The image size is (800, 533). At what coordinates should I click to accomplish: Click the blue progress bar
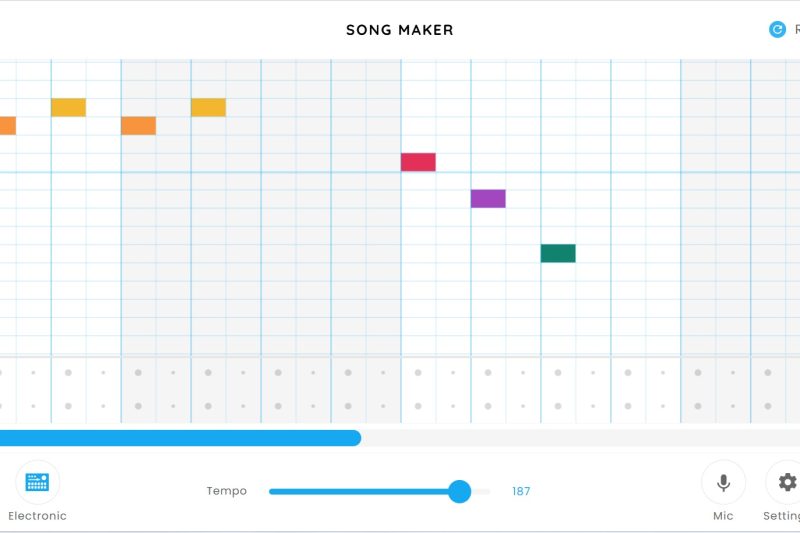coord(180,438)
